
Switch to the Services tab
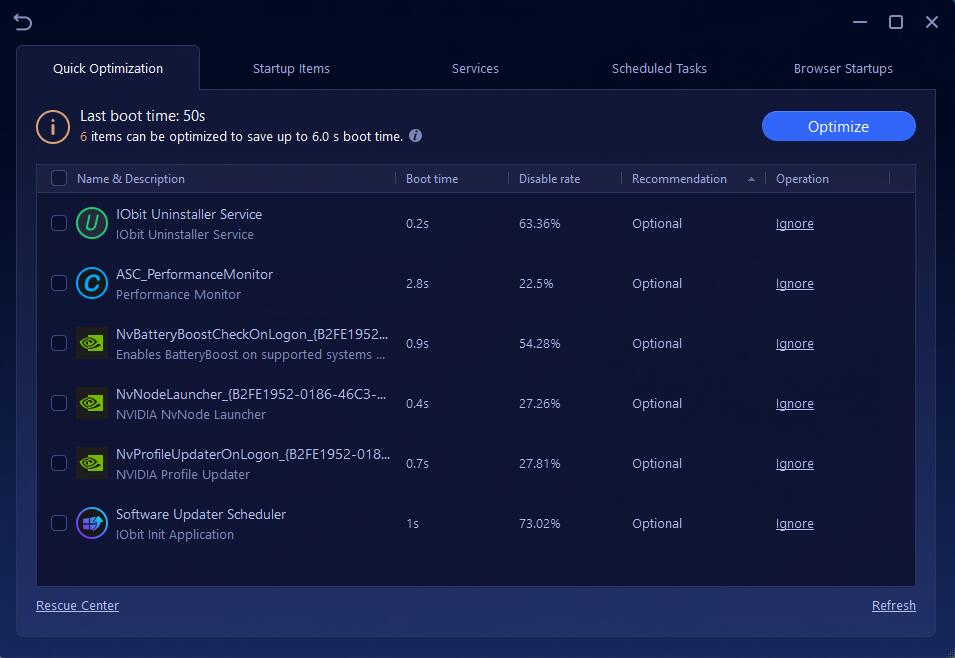tap(475, 68)
